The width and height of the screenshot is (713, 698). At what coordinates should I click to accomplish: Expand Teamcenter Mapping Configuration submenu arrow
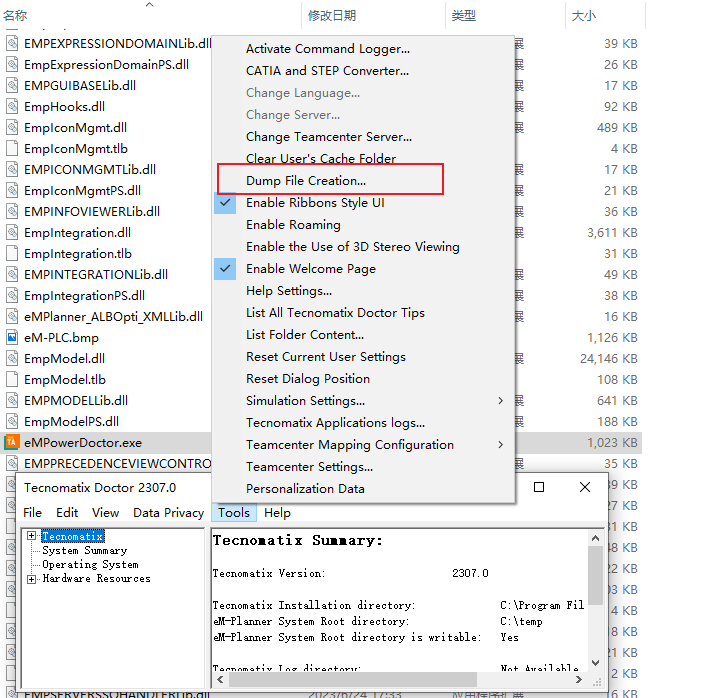click(x=500, y=445)
